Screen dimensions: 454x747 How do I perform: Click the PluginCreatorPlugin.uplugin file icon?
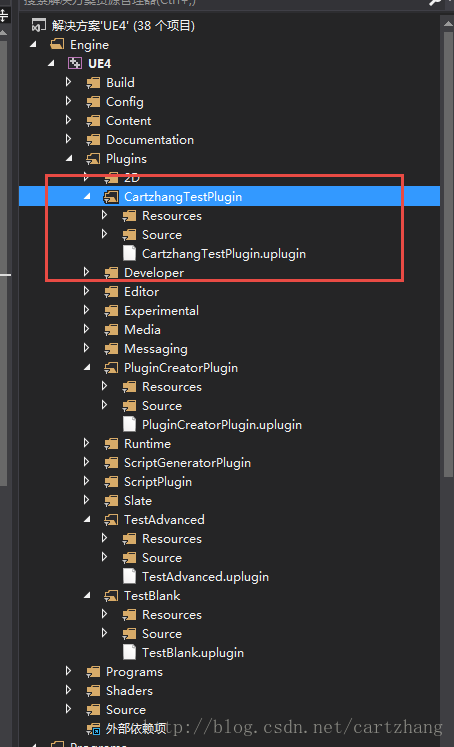[129, 424]
